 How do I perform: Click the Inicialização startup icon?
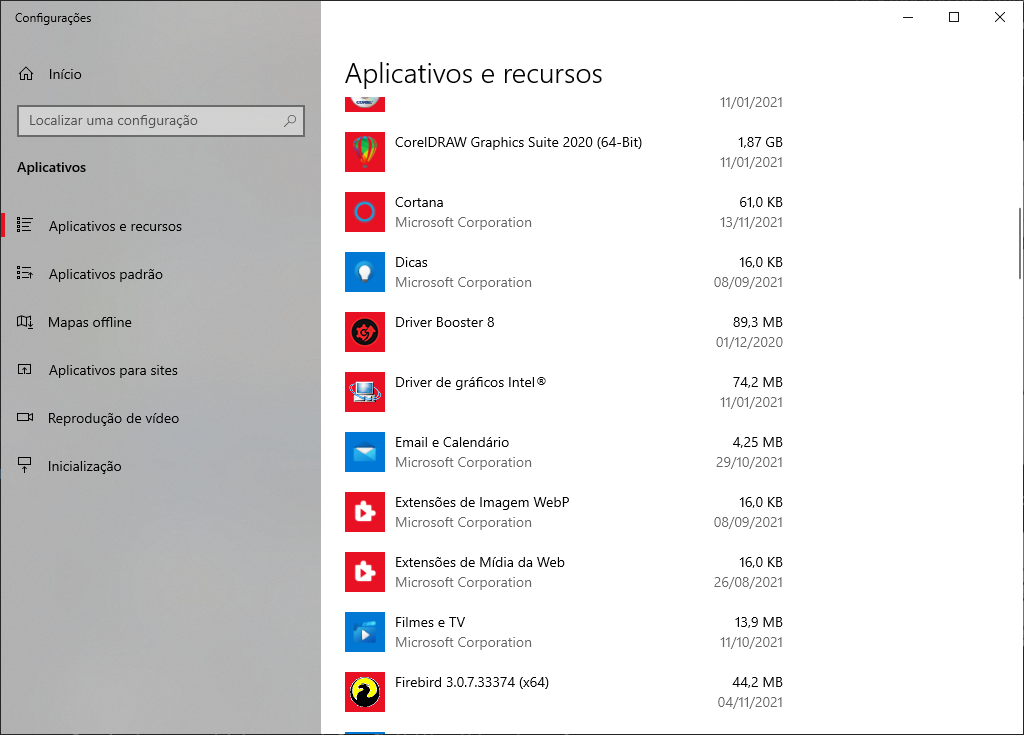coord(24,465)
